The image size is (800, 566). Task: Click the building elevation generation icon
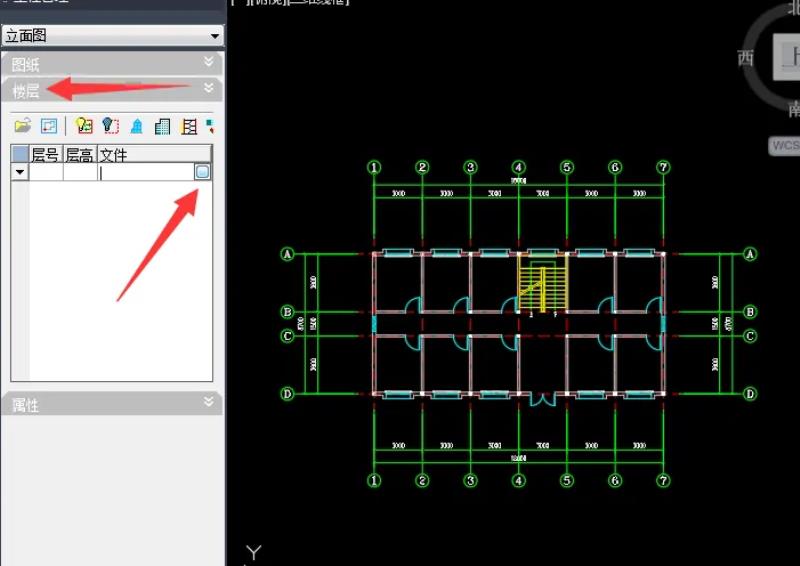[162, 126]
